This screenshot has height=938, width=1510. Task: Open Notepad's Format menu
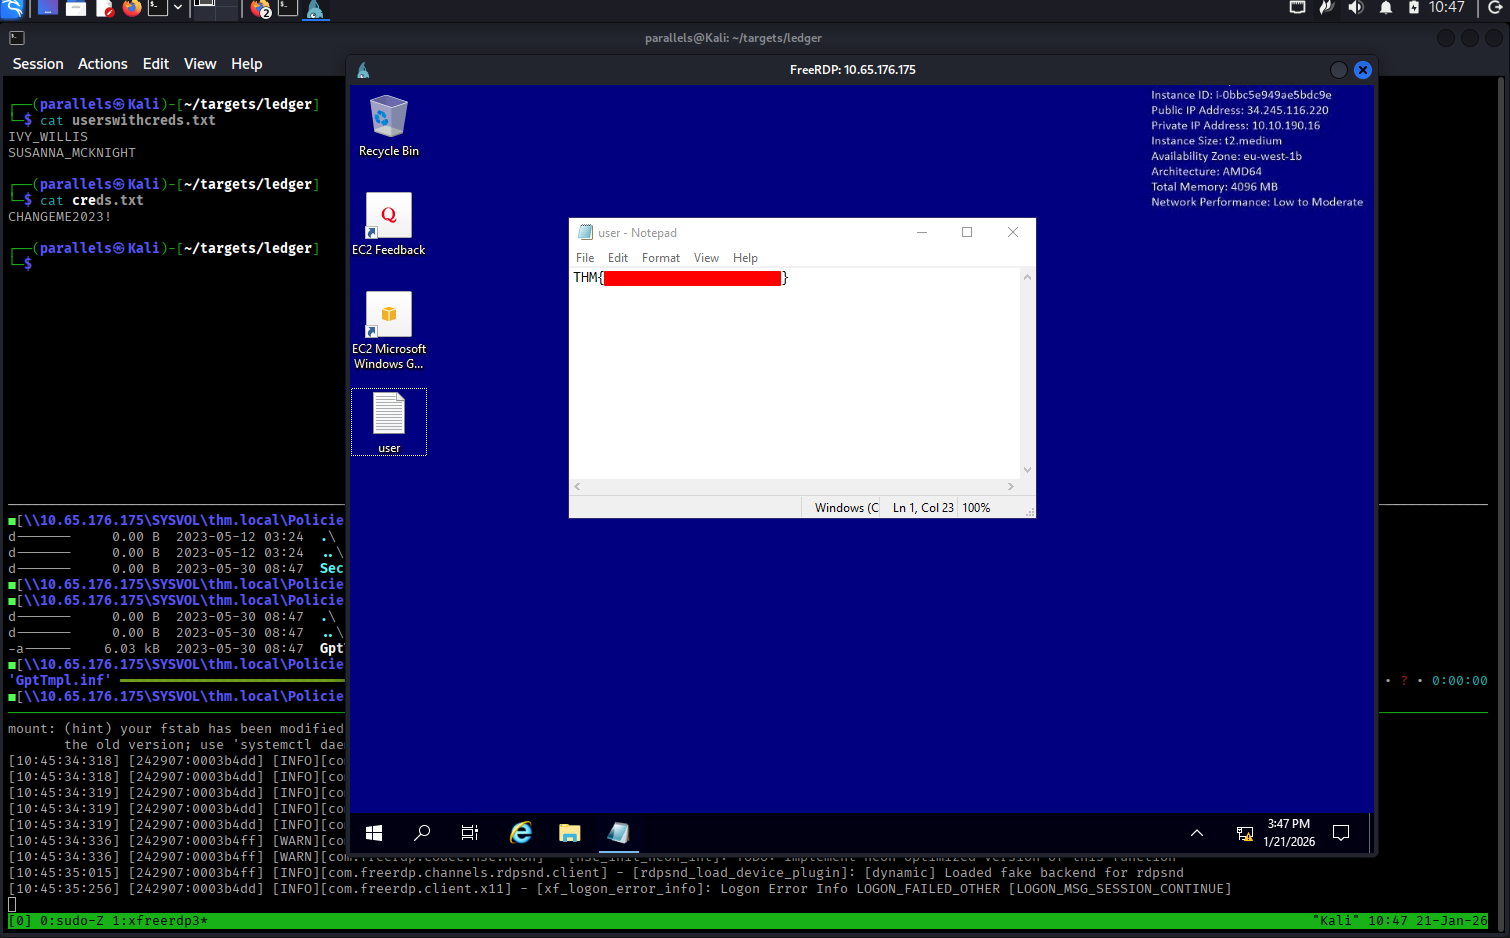pyautogui.click(x=660, y=258)
